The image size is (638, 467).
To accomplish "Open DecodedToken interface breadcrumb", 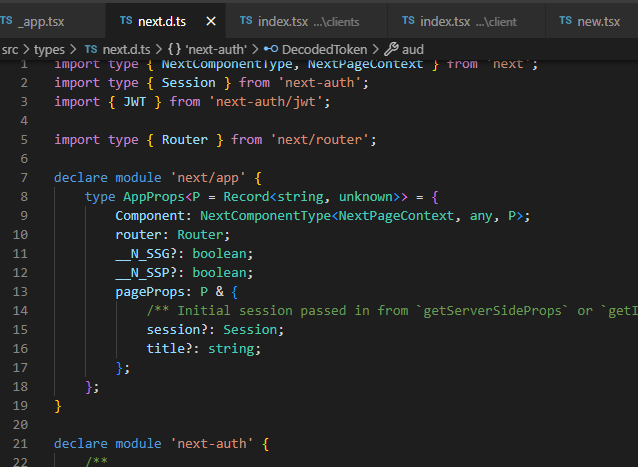I will (x=324, y=50).
